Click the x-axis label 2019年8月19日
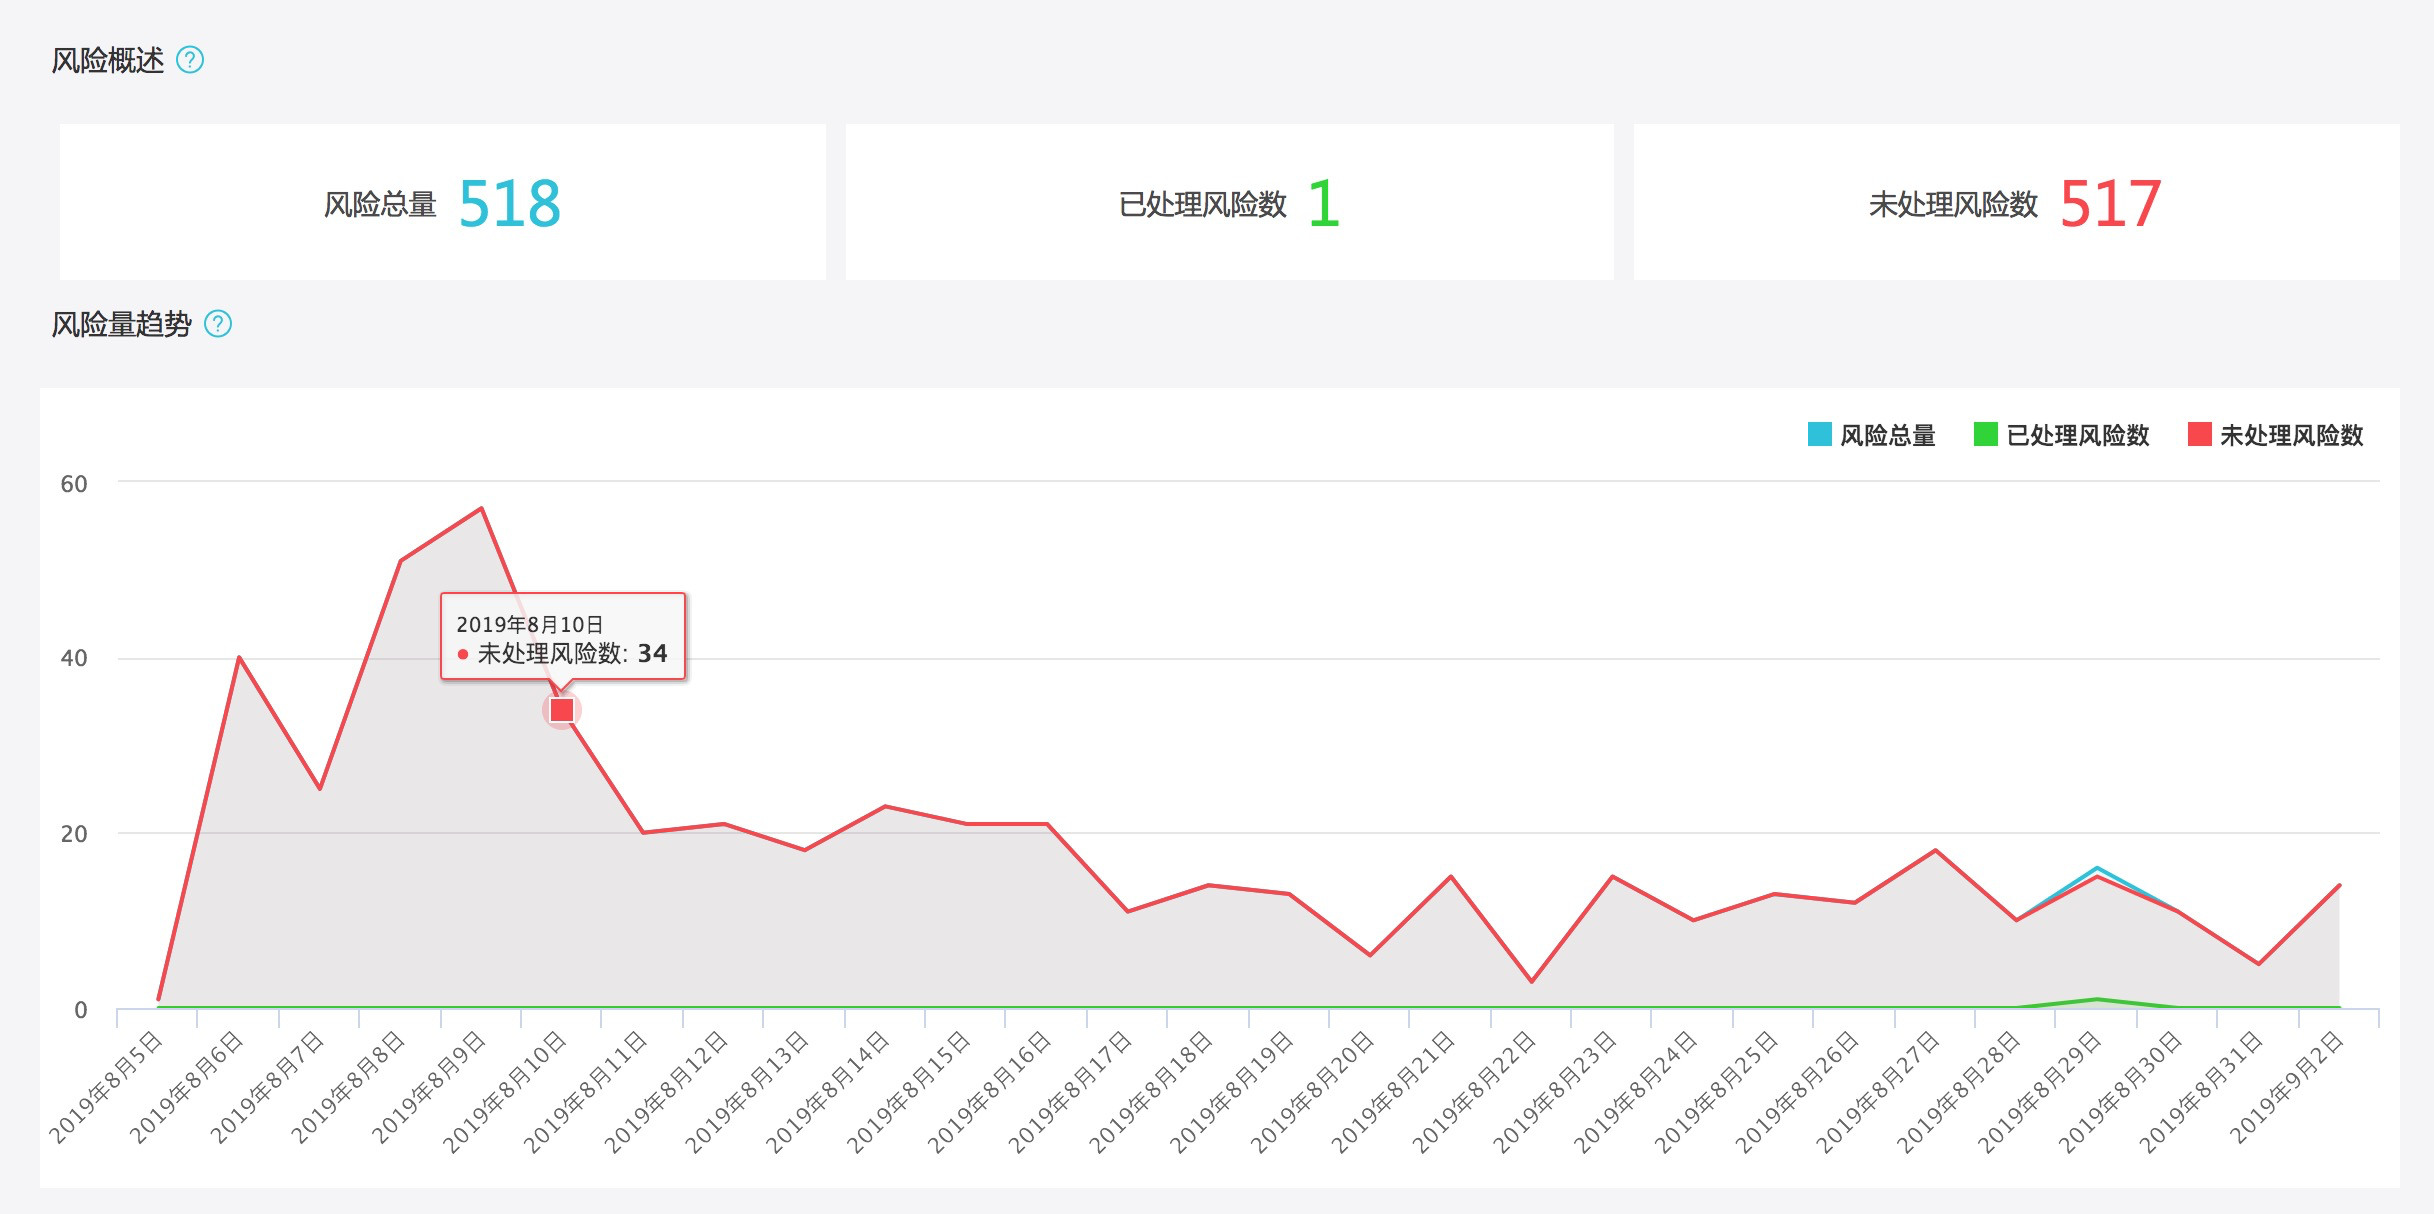Viewport: 2434px width, 1214px height. (x=1231, y=1092)
